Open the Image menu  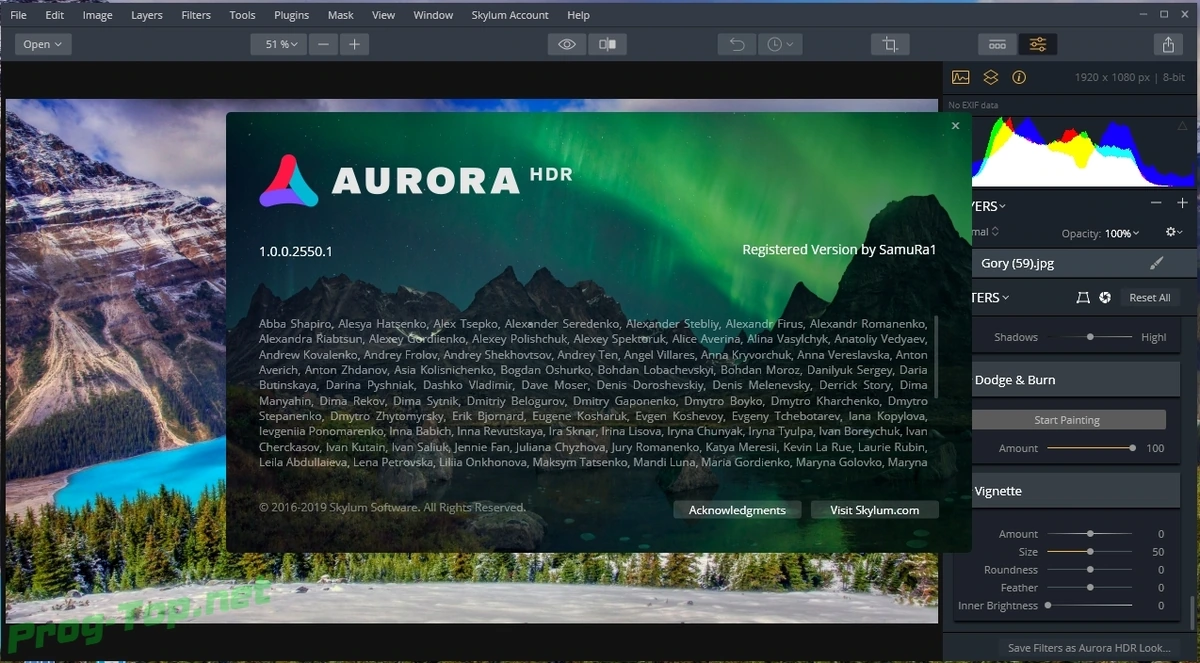coord(97,15)
